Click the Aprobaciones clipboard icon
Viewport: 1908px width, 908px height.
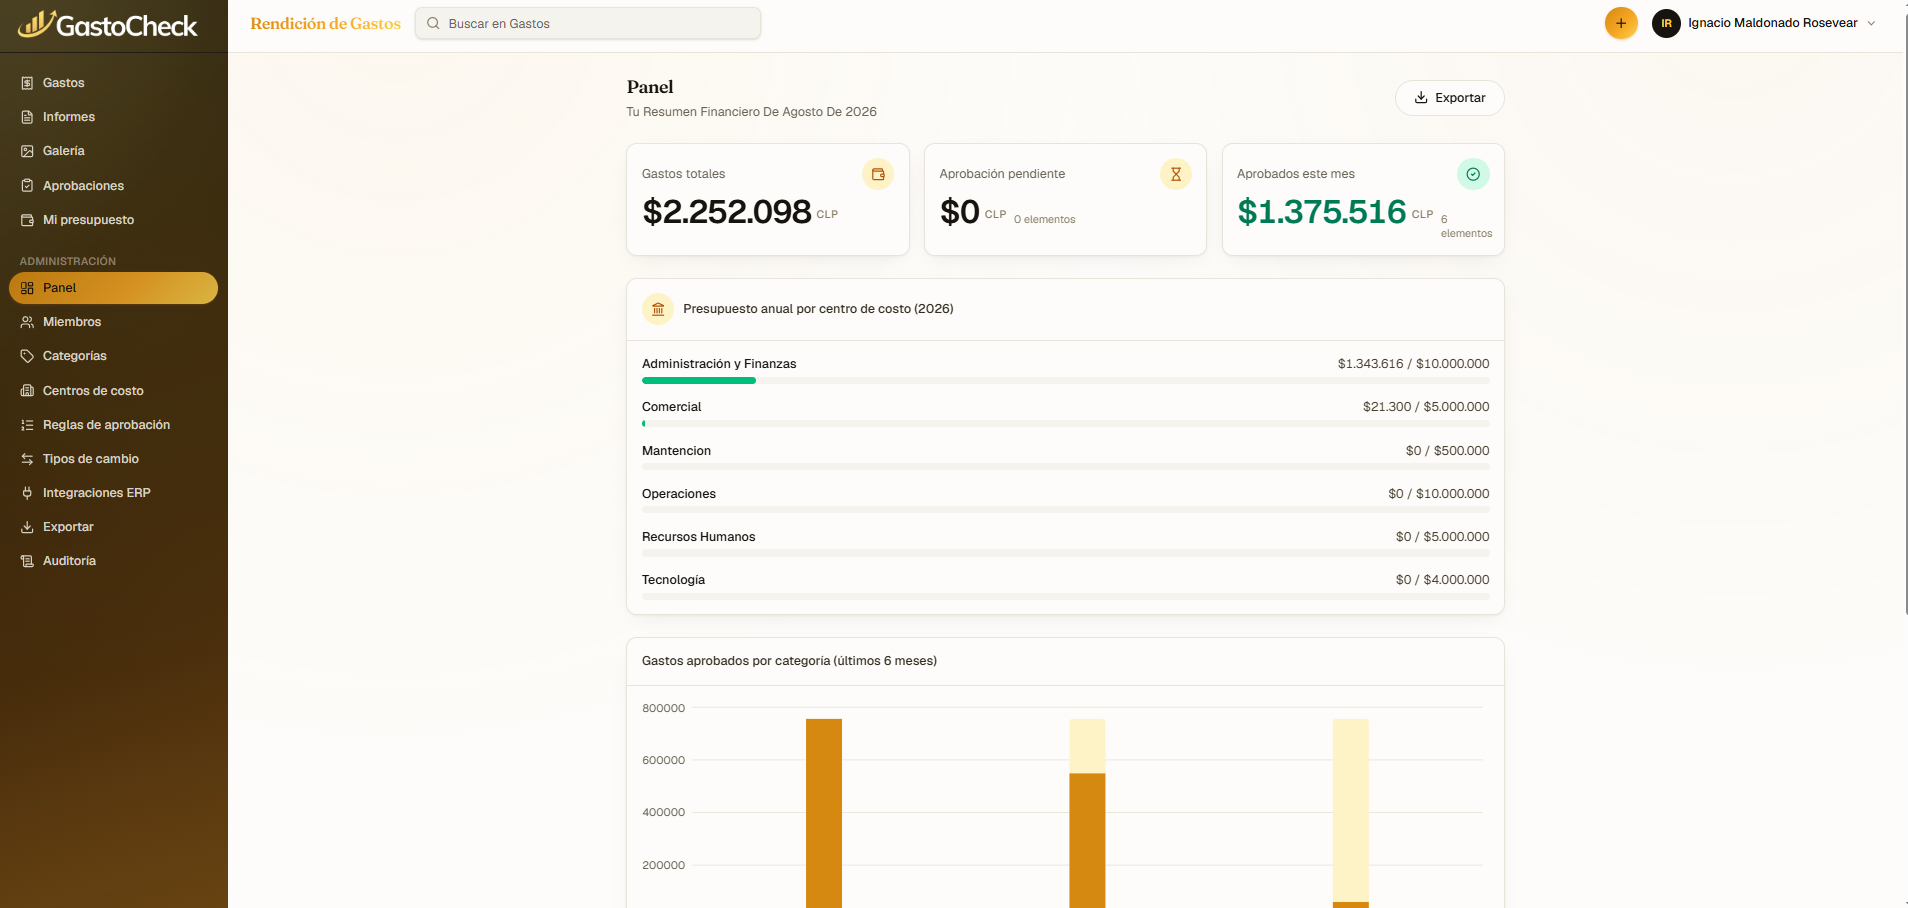pyautogui.click(x=27, y=186)
